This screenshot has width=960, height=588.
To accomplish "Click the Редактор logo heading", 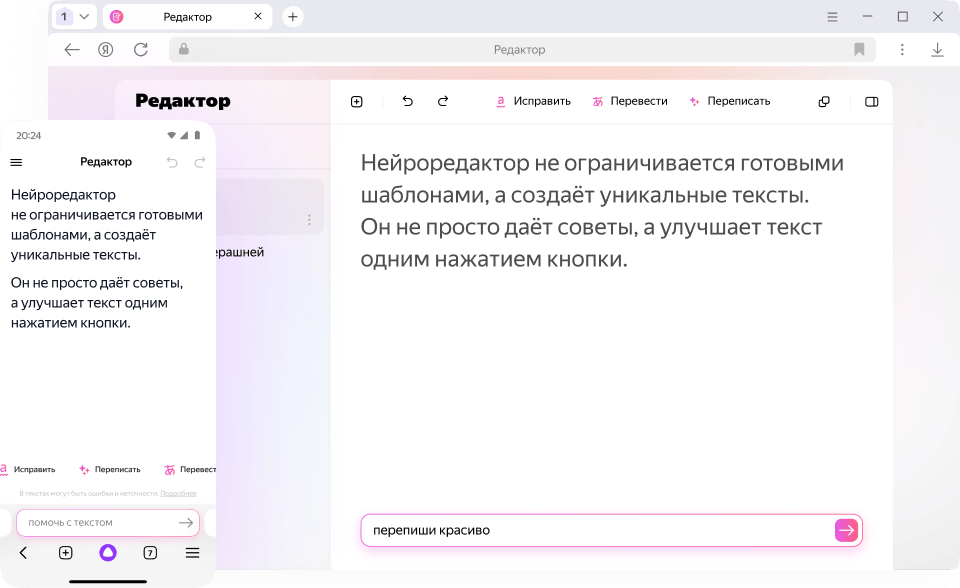I will tap(182, 101).
